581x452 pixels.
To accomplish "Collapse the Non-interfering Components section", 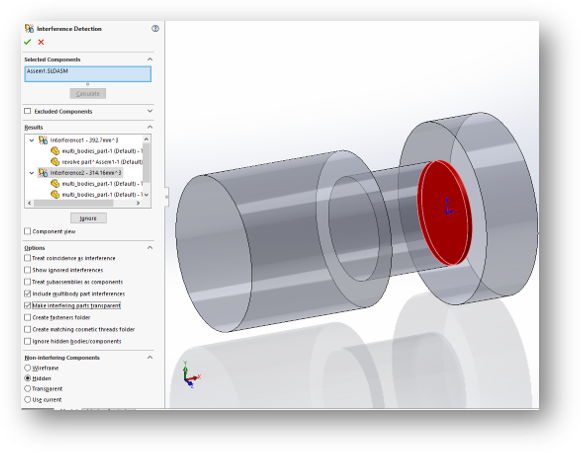I will point(150,358).
